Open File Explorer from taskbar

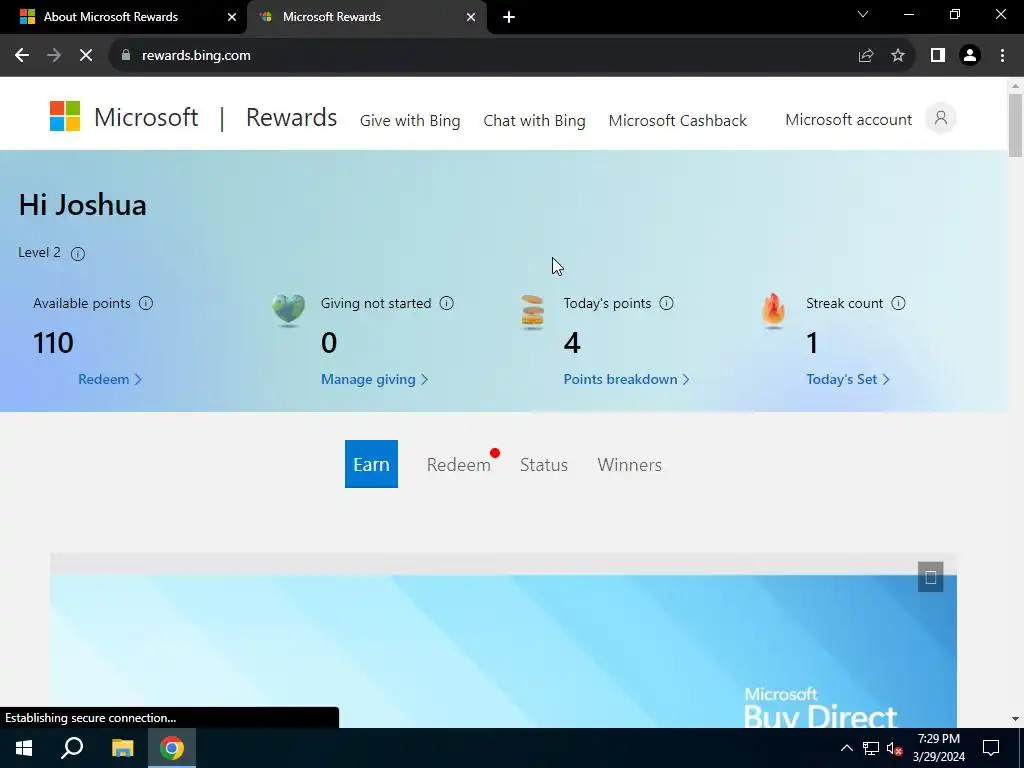click(x=122, y=748)
